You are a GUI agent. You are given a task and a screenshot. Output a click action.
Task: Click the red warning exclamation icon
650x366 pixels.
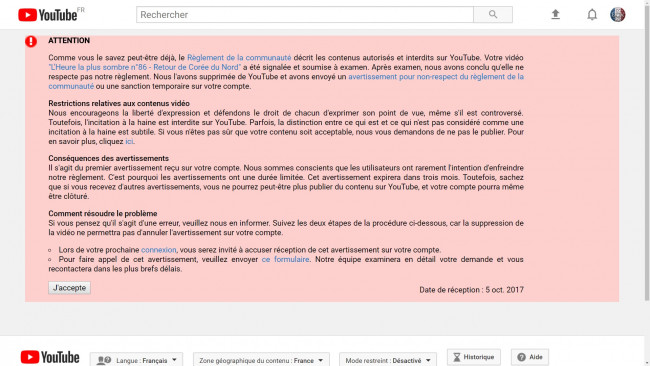pos(31,41)
